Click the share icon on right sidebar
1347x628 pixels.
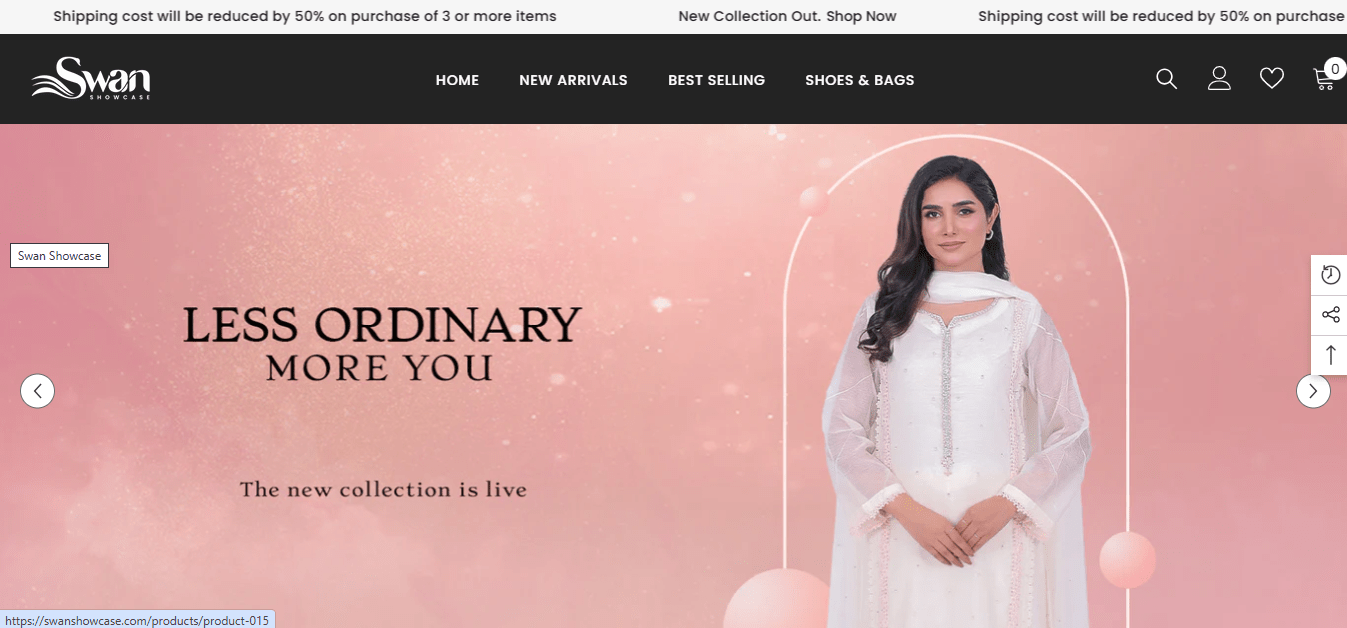click(x=1330, y=315)
